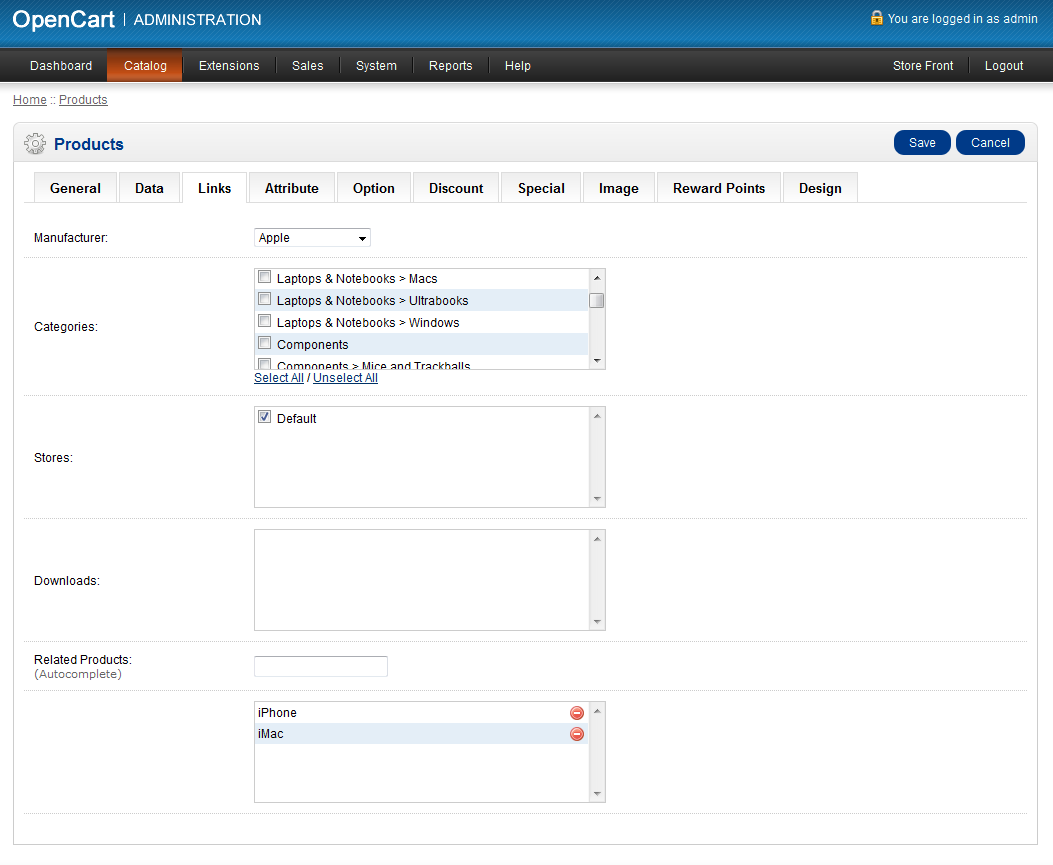Switch to the Reward Points tab
This screenshot has height=865, width=1053.
718,188
